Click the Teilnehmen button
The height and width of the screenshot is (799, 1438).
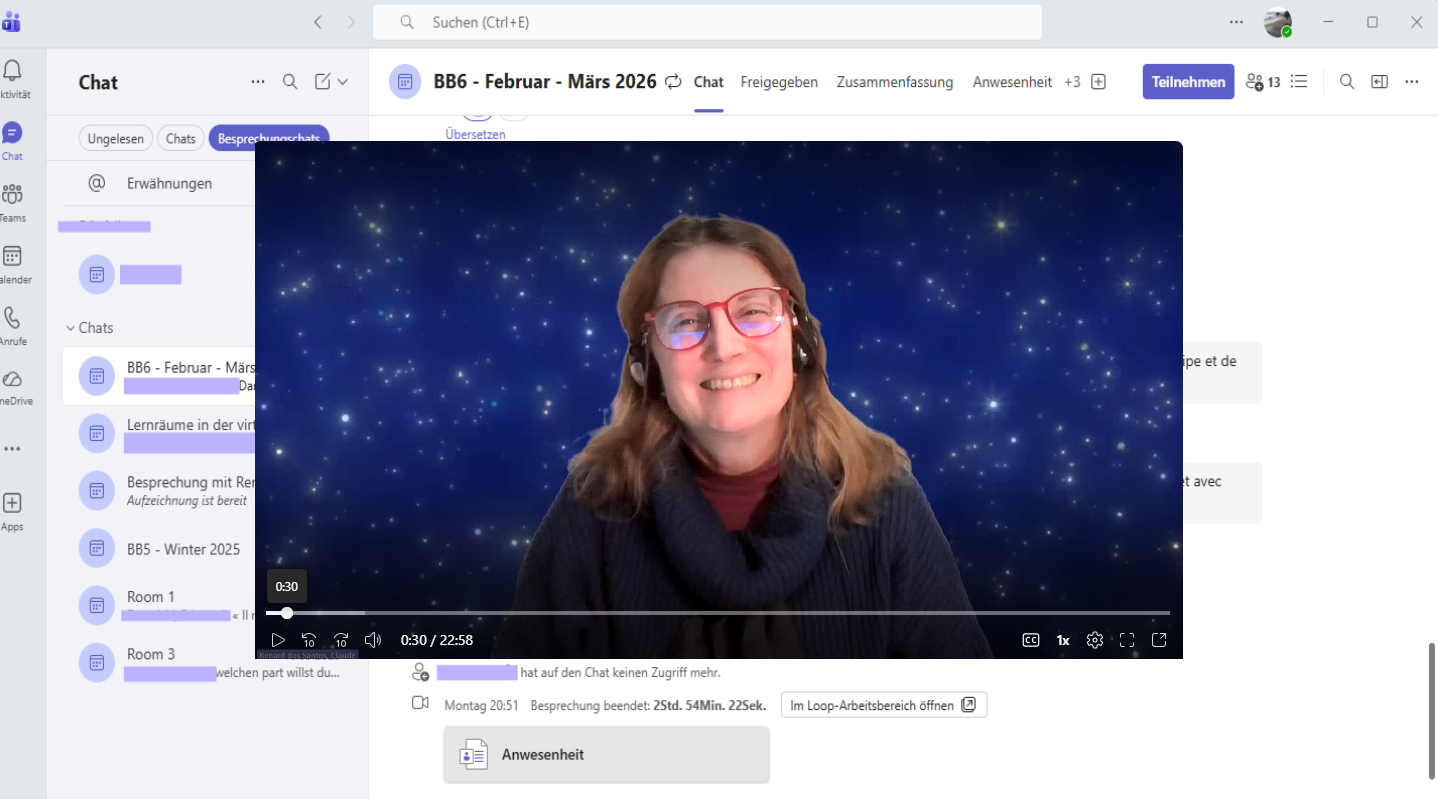[1188, 82]
